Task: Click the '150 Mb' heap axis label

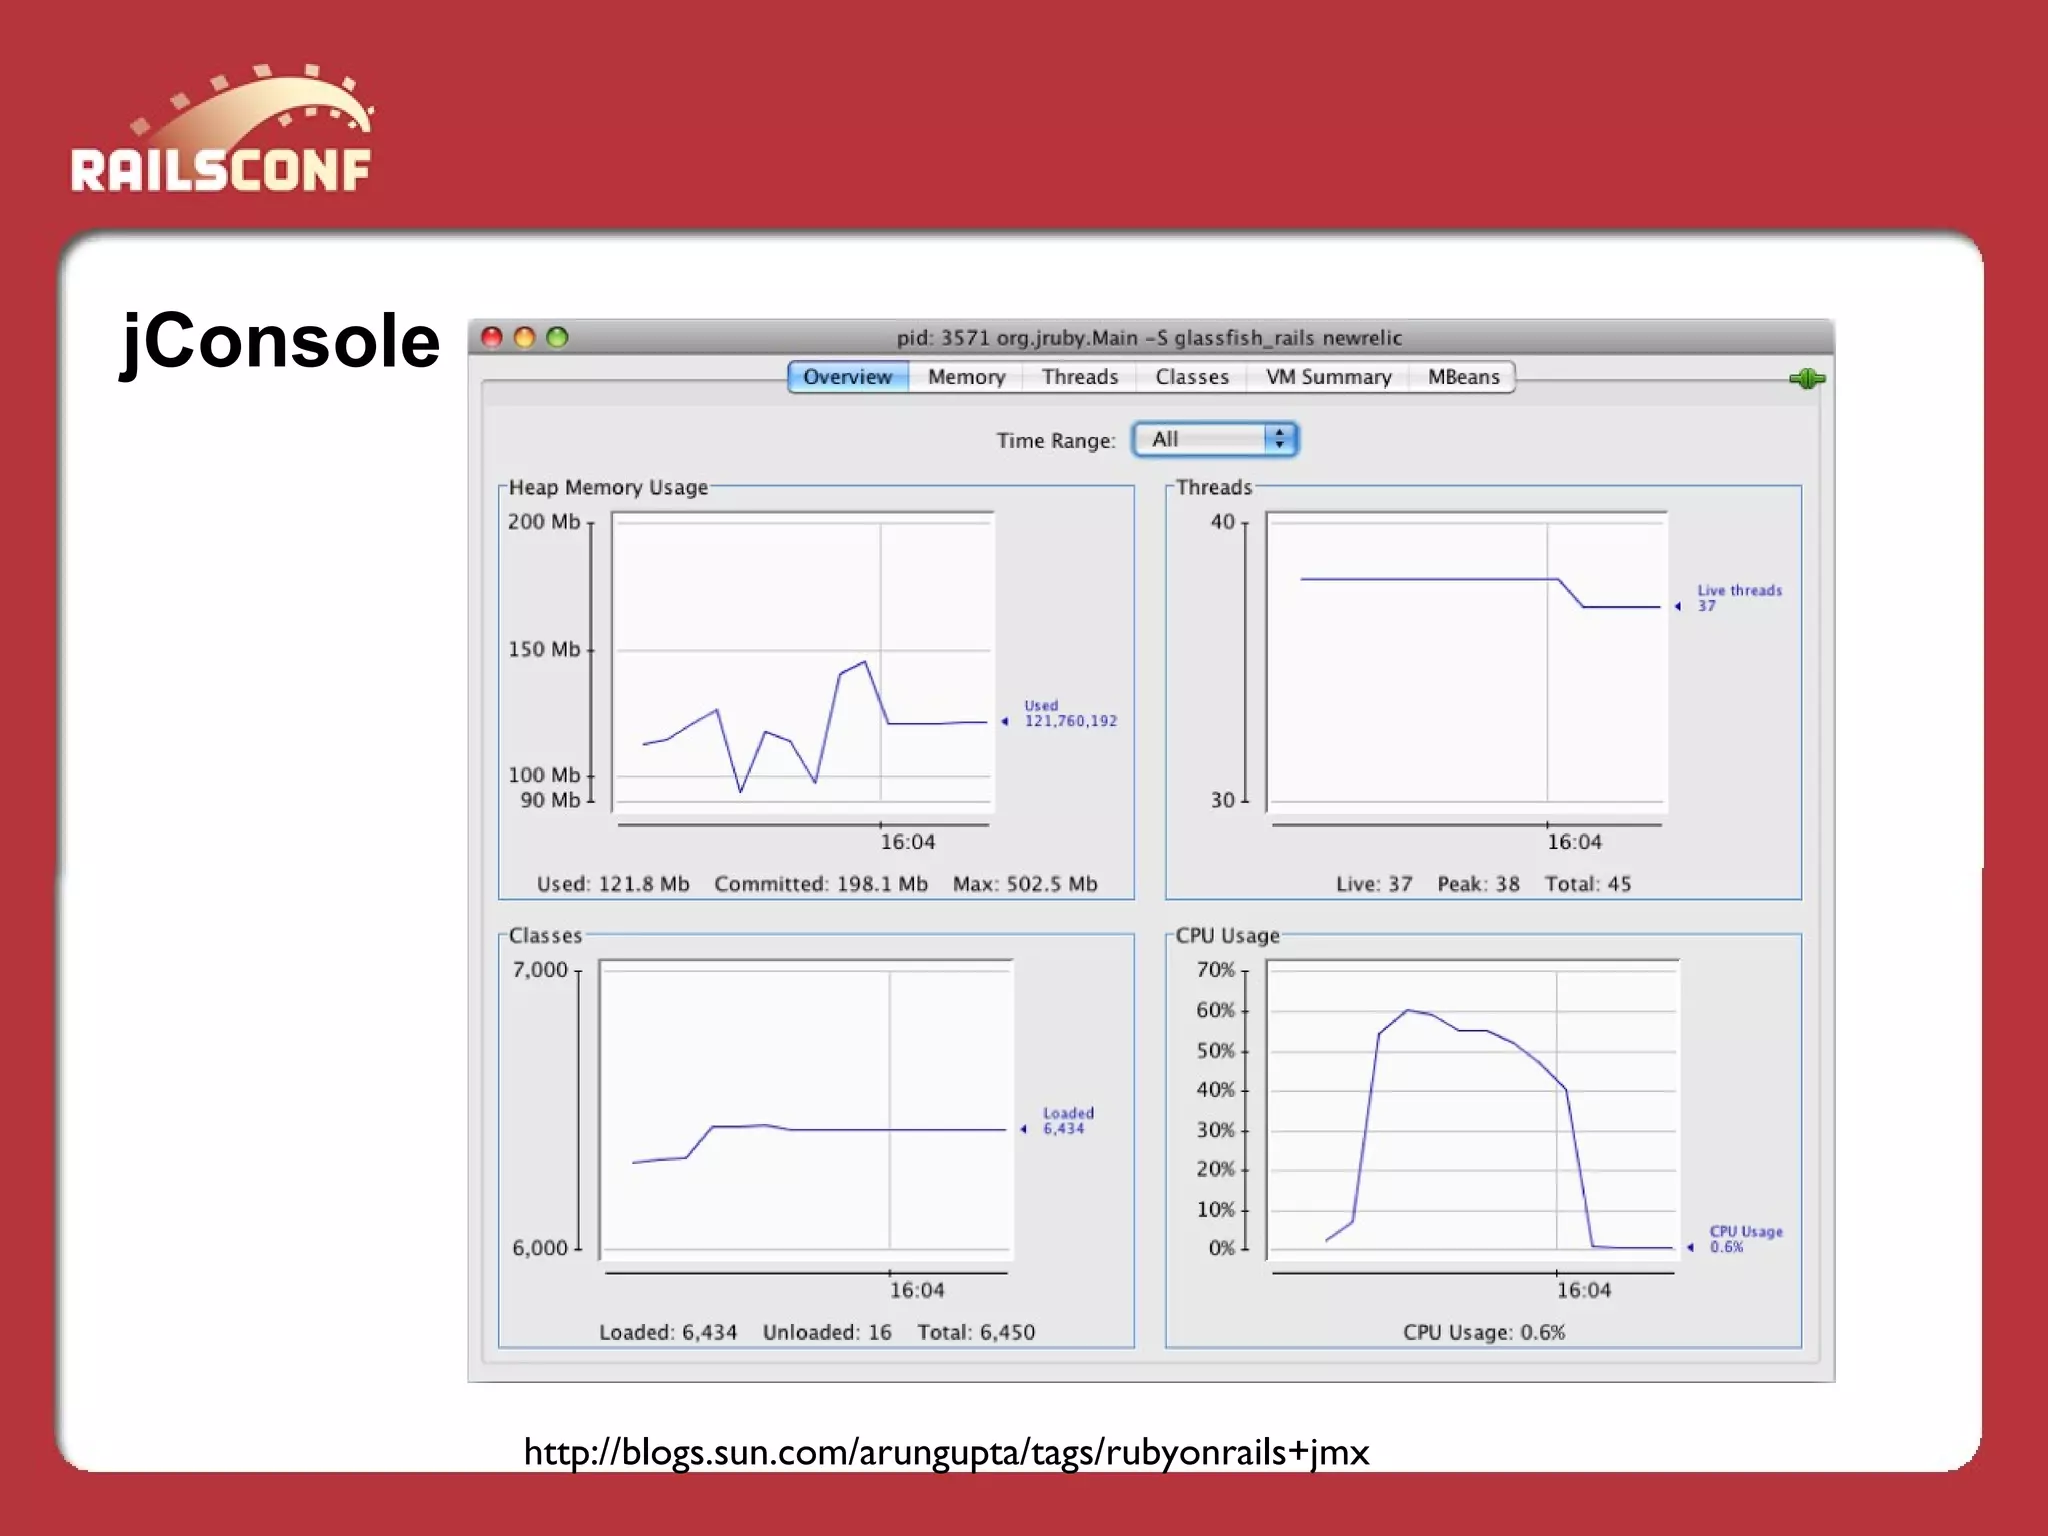Action: pos(544,649)
